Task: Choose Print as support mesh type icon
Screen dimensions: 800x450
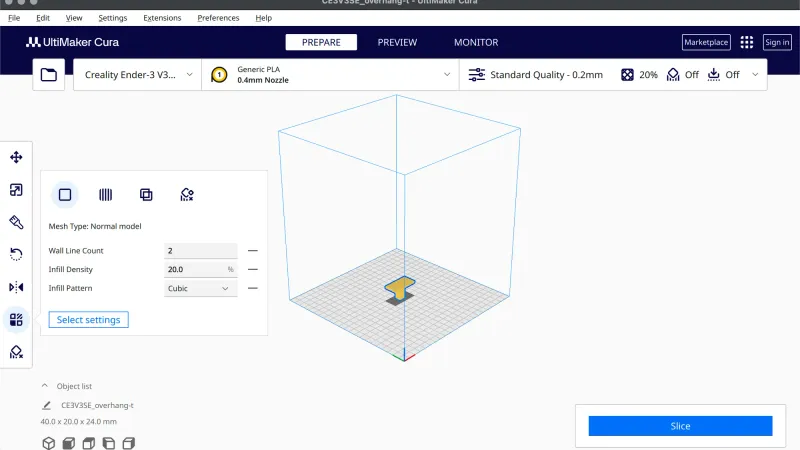Action: [x=106, y=194]
